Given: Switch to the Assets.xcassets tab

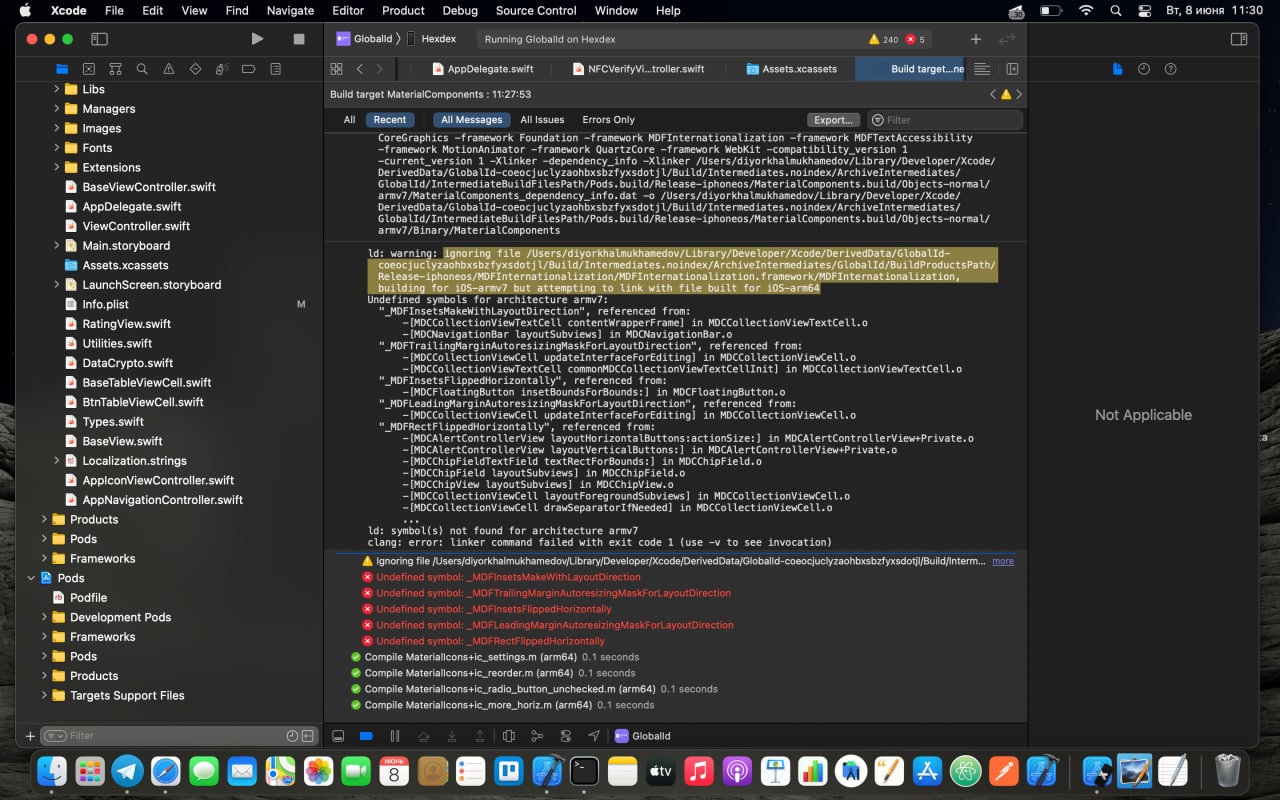Looking at the screenshot, I should pyautogui.click(x=791, y=69).
